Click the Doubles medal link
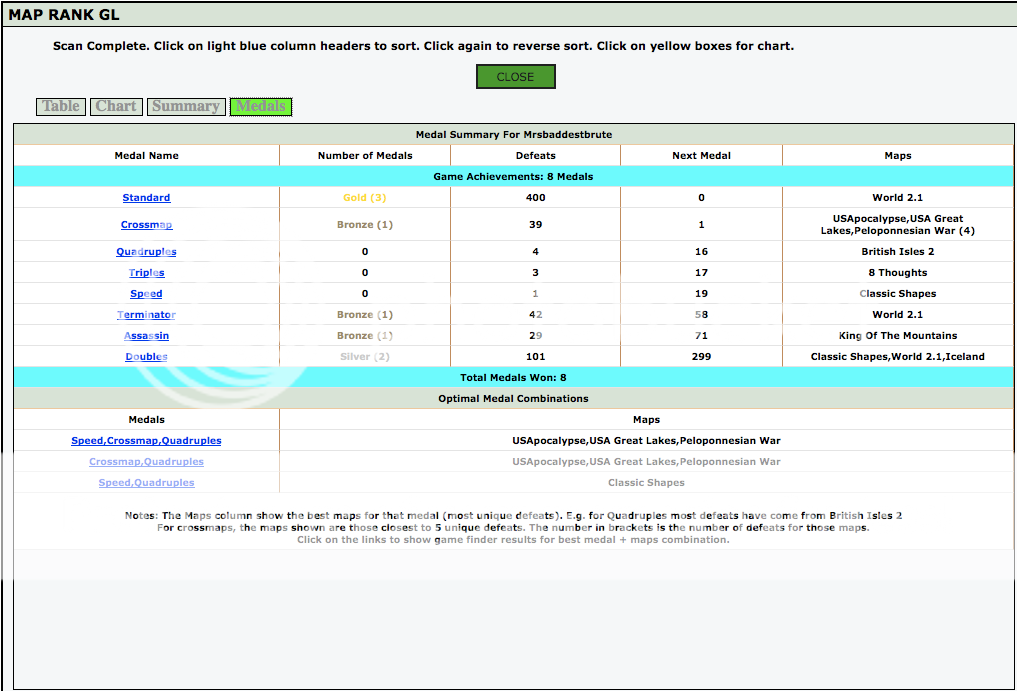This screenshot has width=1017, height=691. click(x=146, y=357)
